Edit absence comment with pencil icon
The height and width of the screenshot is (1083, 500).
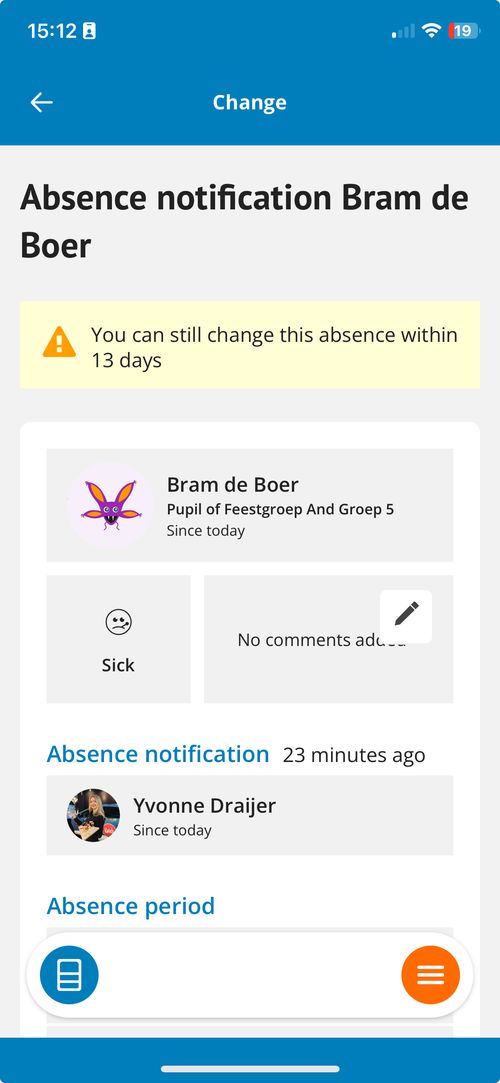(406, 616)
